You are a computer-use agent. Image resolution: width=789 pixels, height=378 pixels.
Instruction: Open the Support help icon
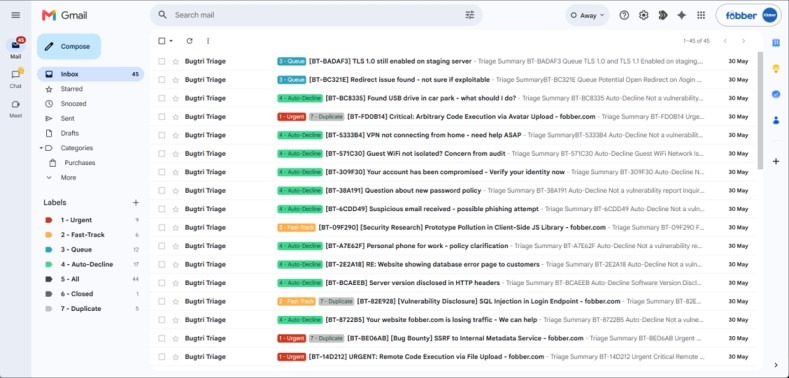pyautogui.click(x=624, y=15)
